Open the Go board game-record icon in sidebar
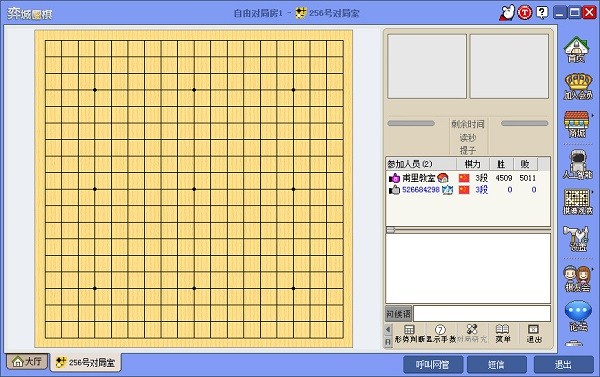The height and width of the screenshot is (377, 600). click(577, 202)
